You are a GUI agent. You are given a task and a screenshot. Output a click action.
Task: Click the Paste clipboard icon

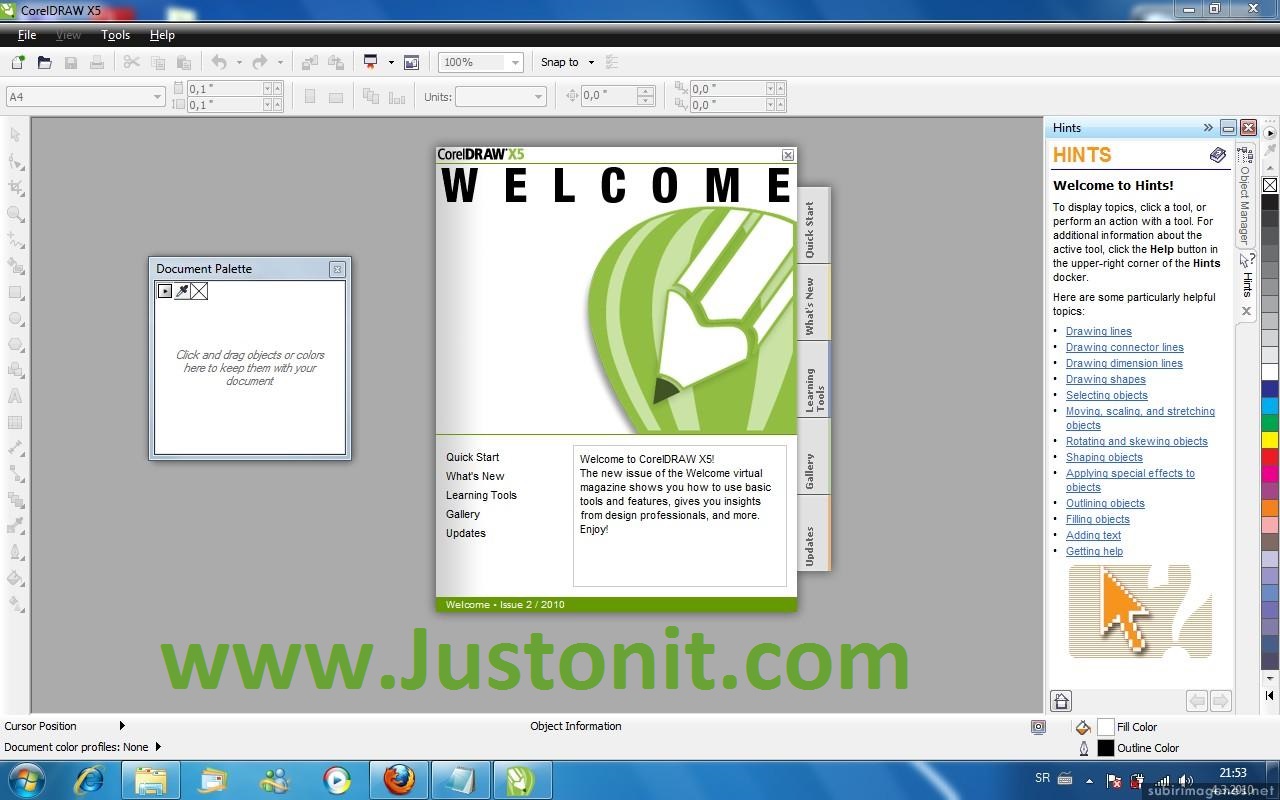(x=184, y=62)
